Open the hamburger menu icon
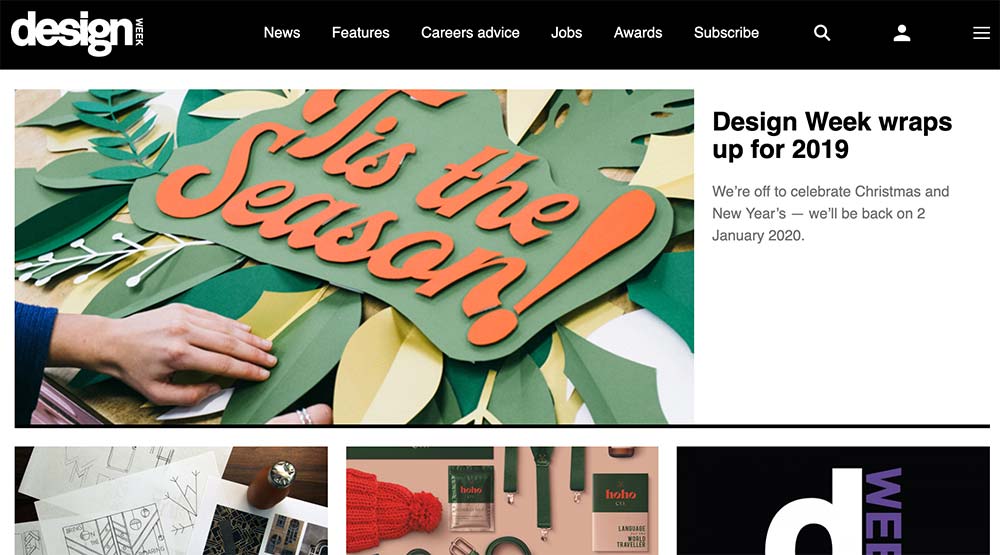The image size is (1000, 555). [x=982, y=33]
